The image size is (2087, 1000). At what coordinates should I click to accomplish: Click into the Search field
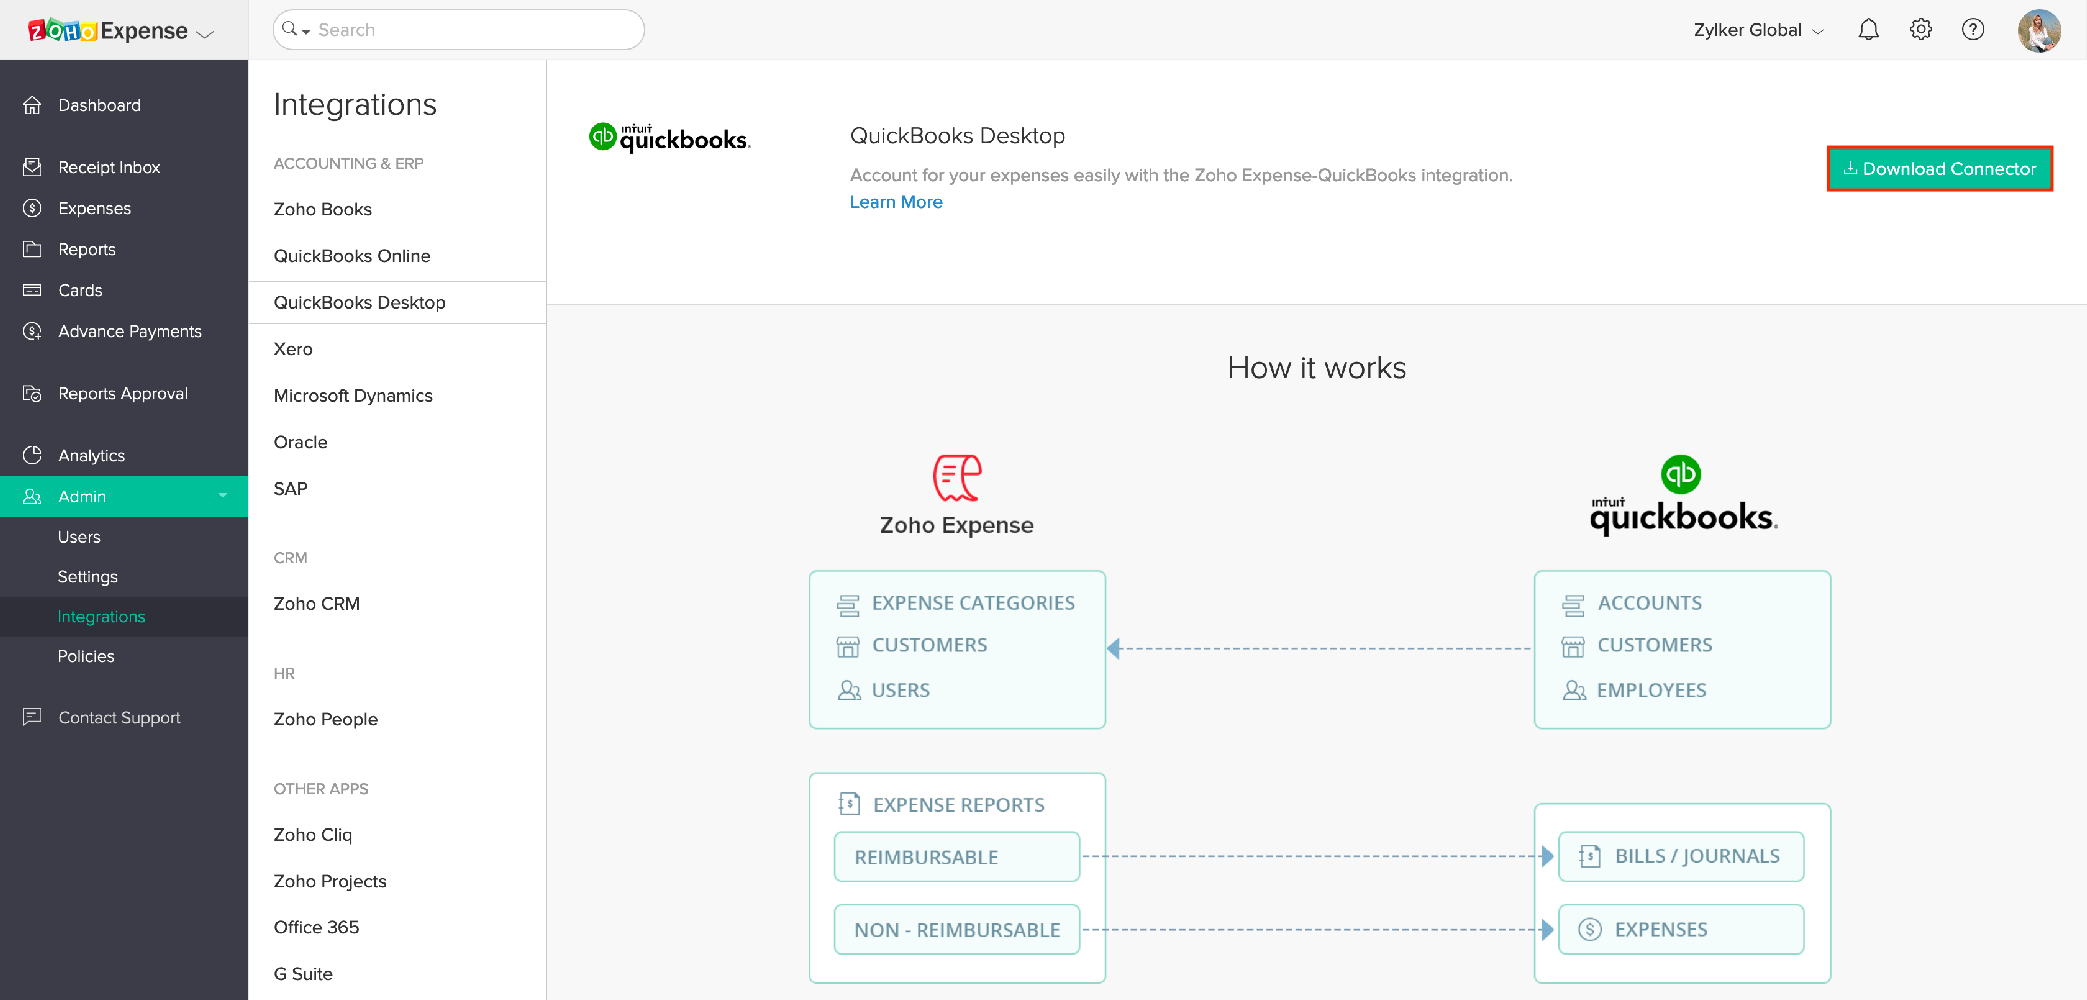coord(459,30)
